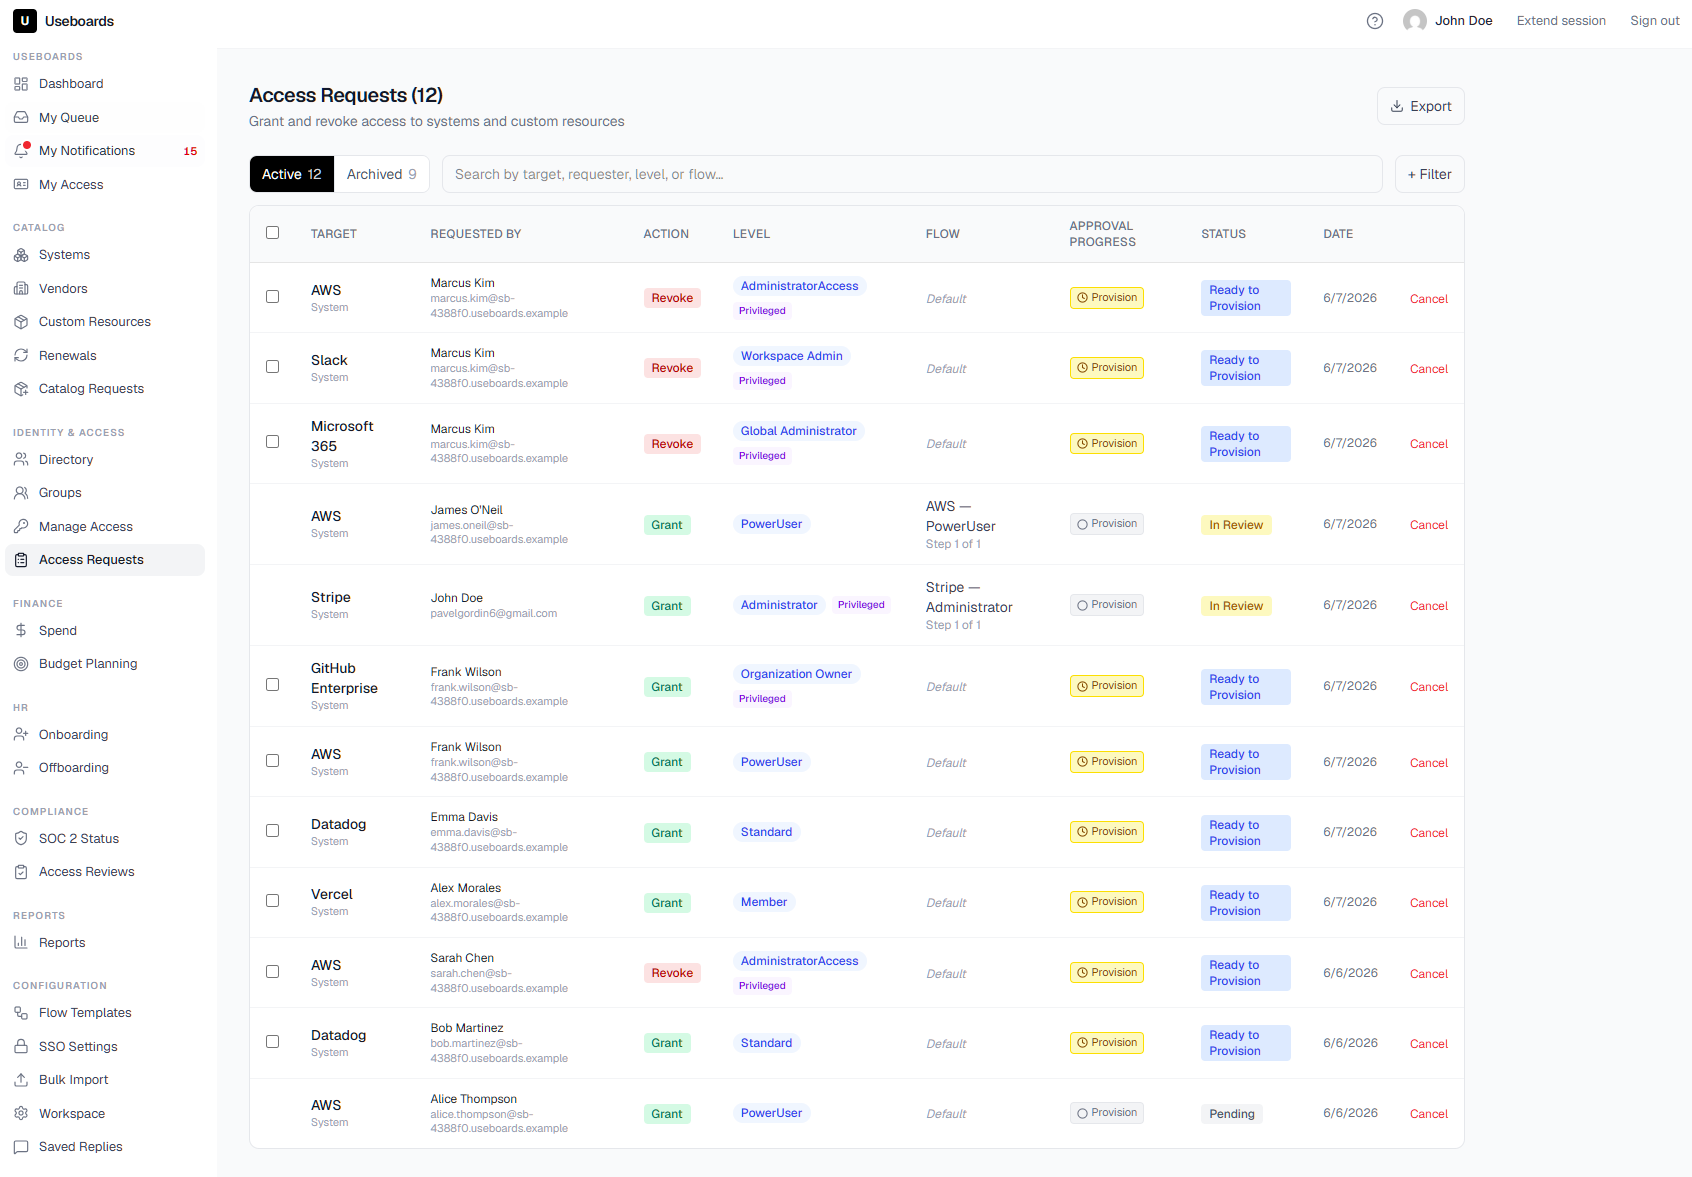Click the Pending status badge
The height and width of the screenshot is (1177, 1692).
pos(1231,1114)
